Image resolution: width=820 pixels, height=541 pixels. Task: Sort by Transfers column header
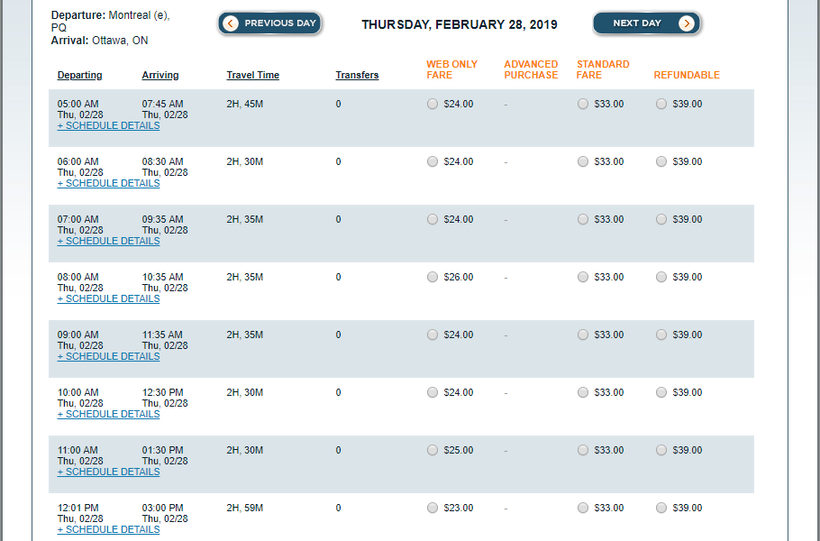click(357, 75)
